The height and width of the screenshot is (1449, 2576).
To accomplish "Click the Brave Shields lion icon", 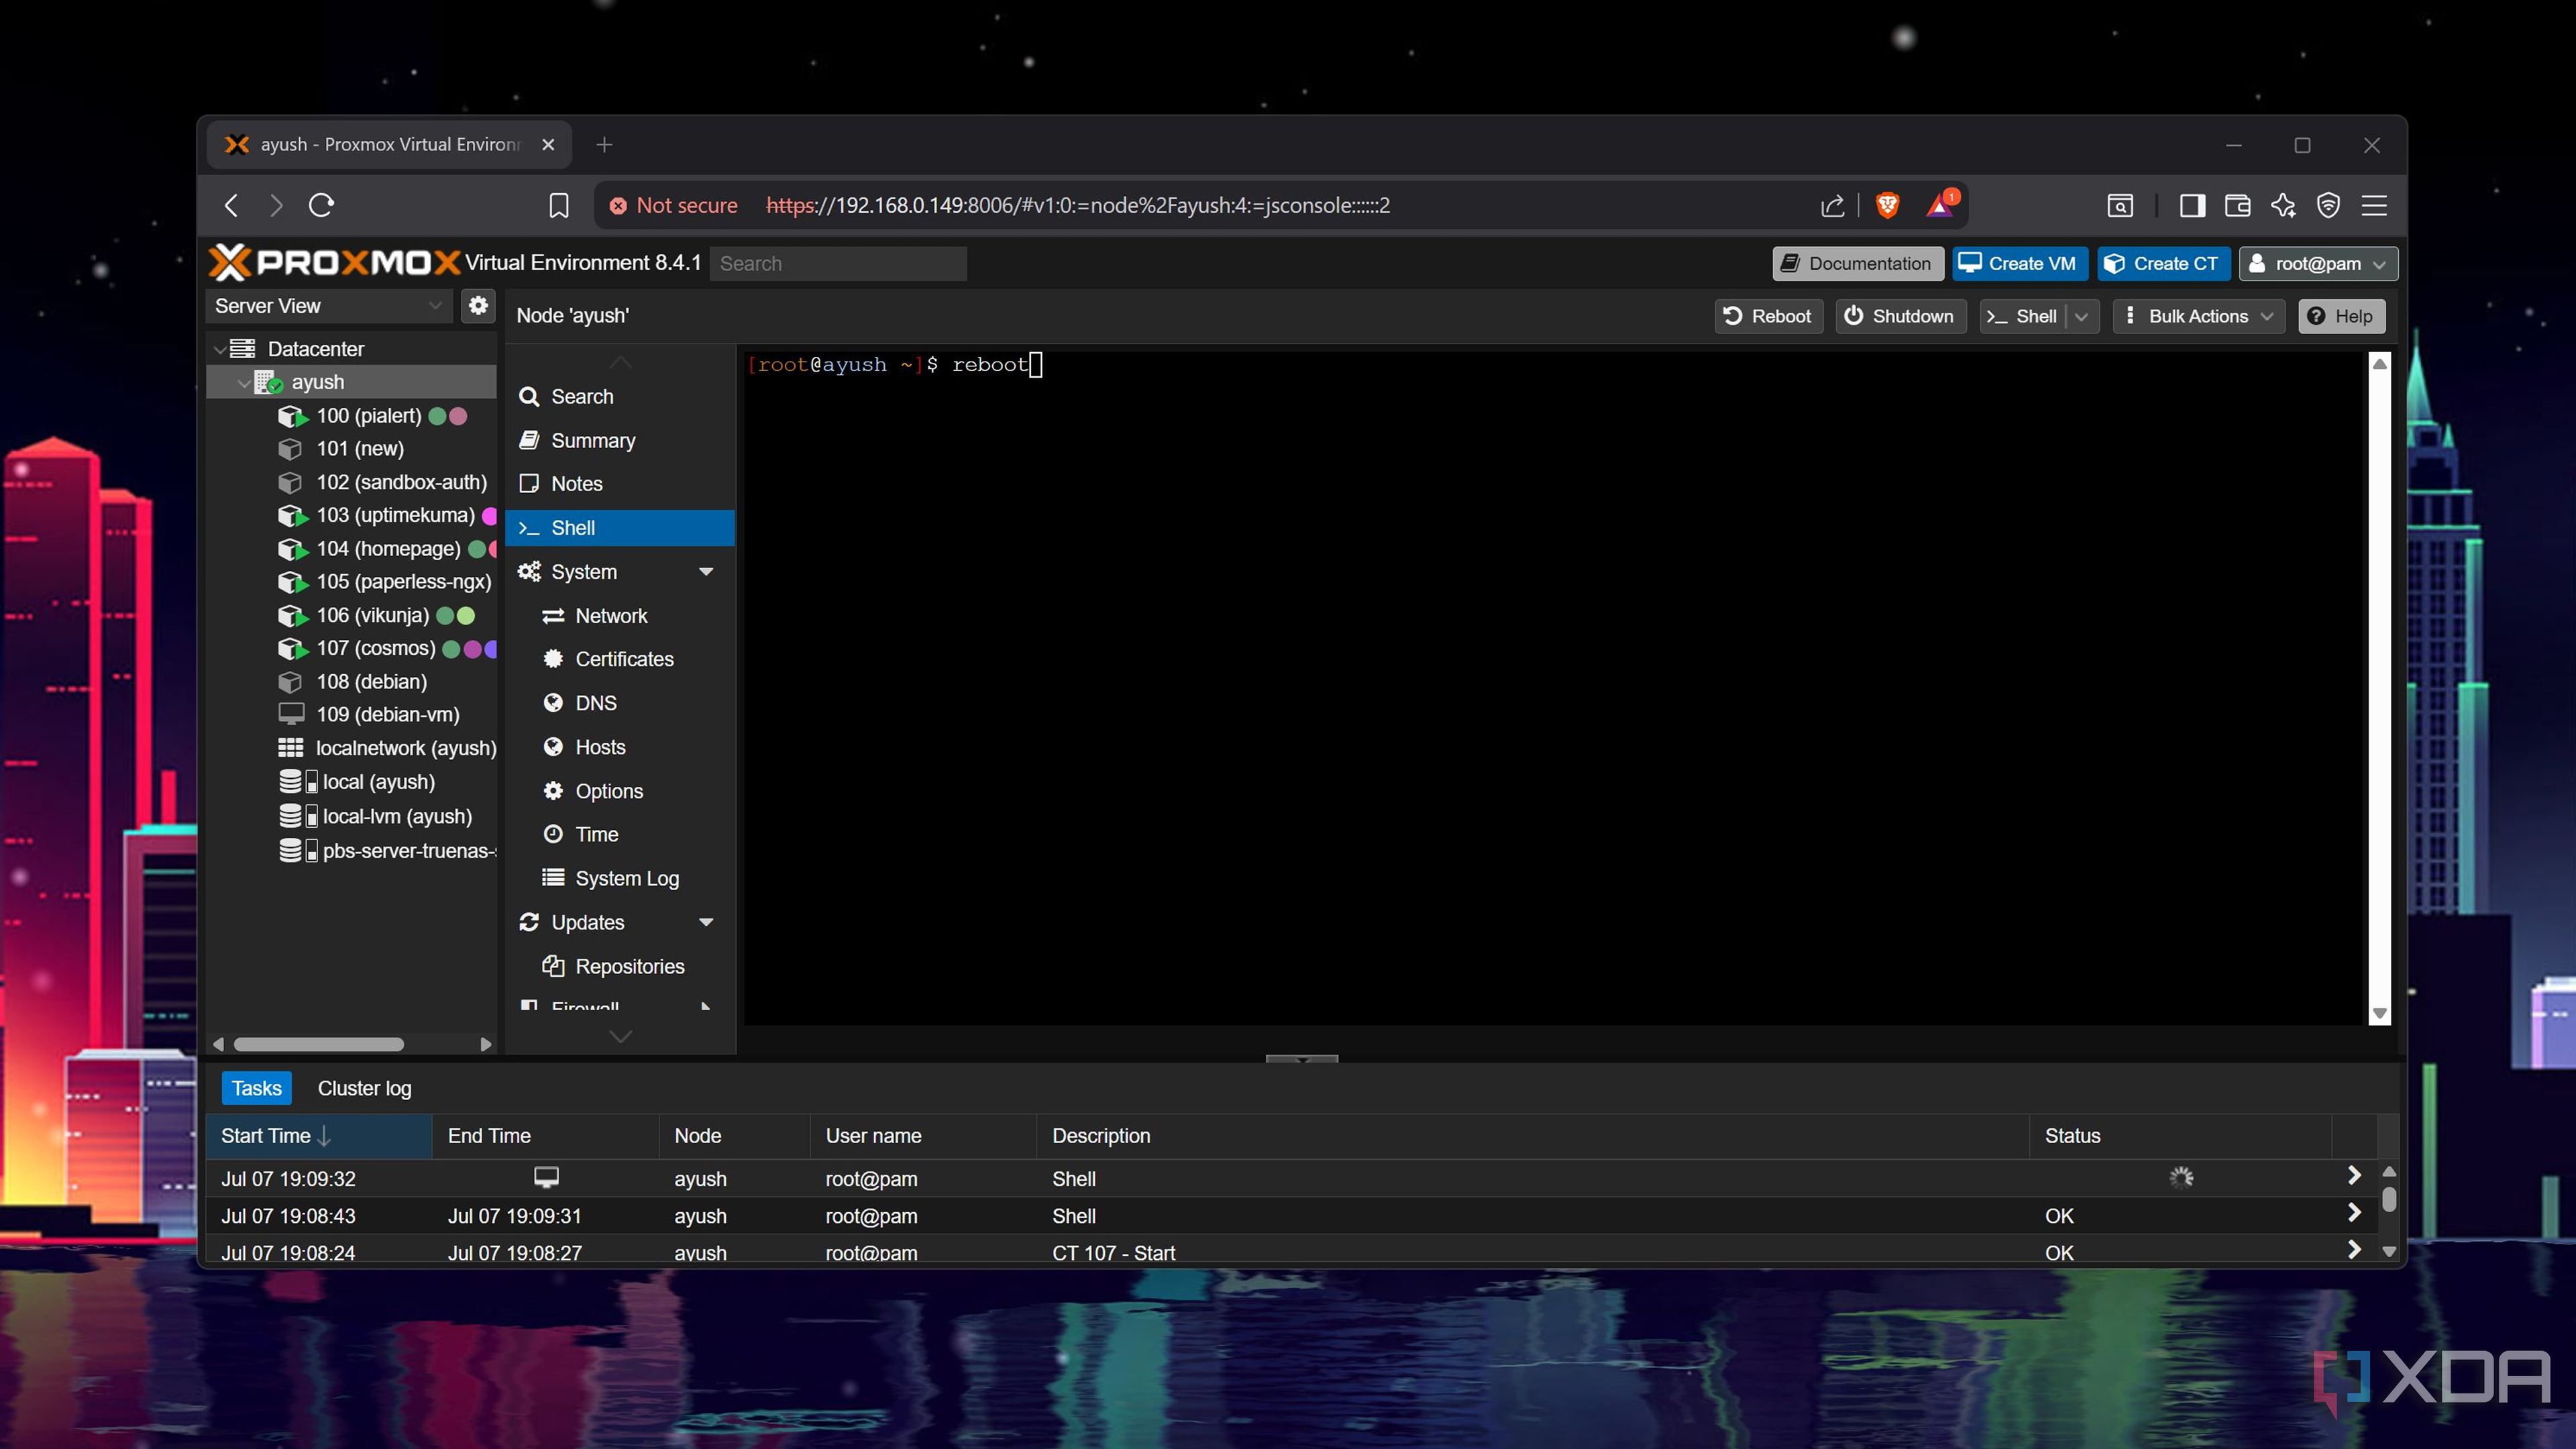I will coord(1887,205).
